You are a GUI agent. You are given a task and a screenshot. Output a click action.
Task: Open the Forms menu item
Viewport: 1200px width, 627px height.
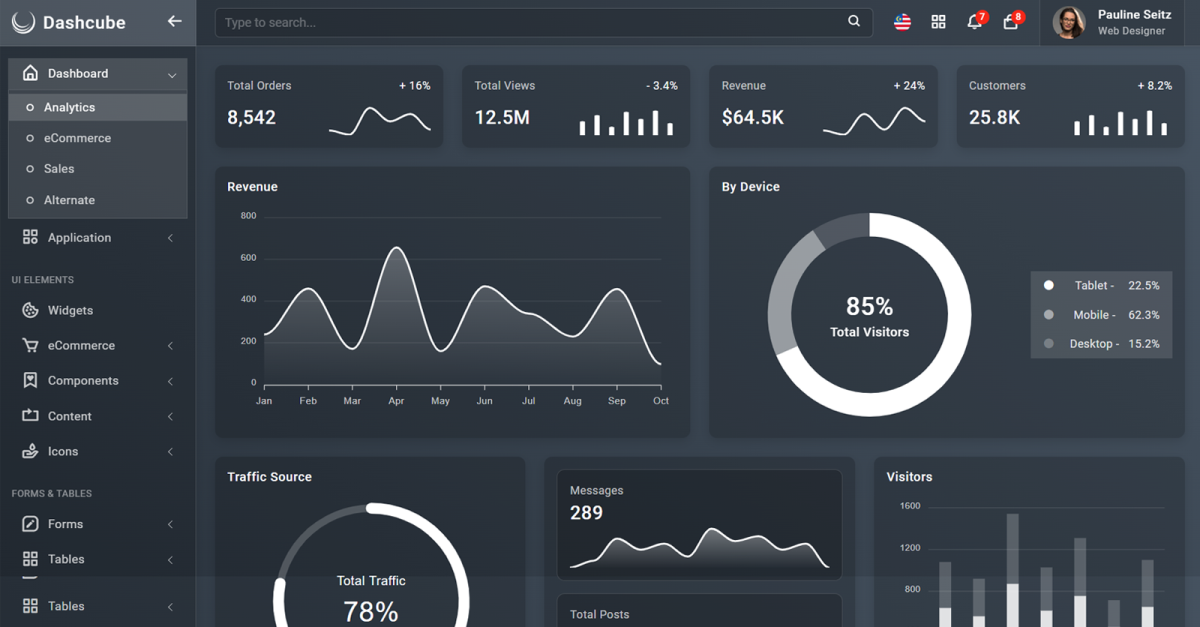pos(65,524)
